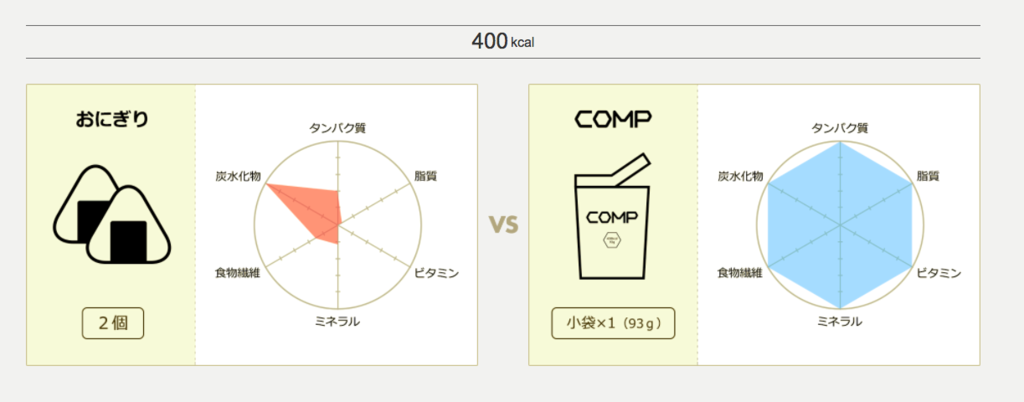Click タンパク質 label on onigiri chart
Screen dimensions: 1024x402
(x=337, y=128)
